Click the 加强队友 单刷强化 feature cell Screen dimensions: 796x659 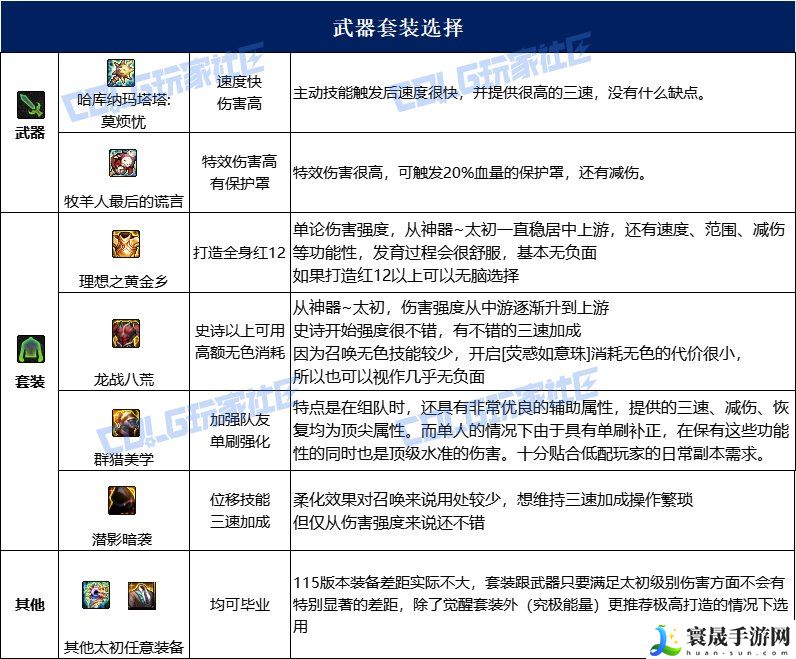click(240, 431)
